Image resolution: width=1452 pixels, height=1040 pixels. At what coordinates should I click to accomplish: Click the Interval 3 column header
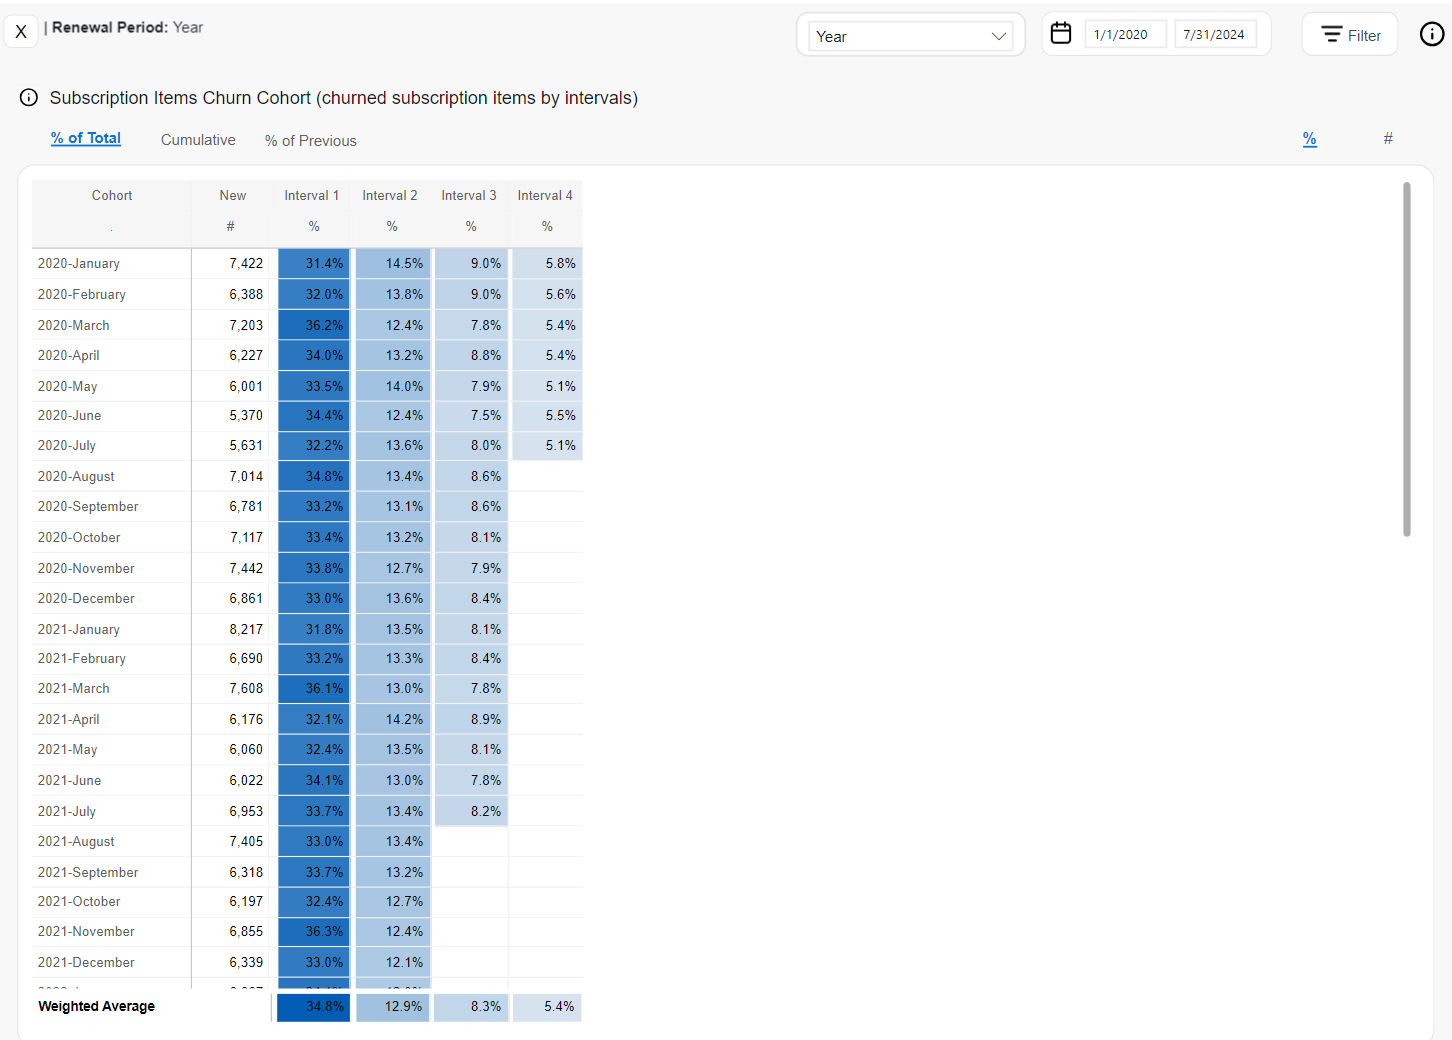[469, 196]
